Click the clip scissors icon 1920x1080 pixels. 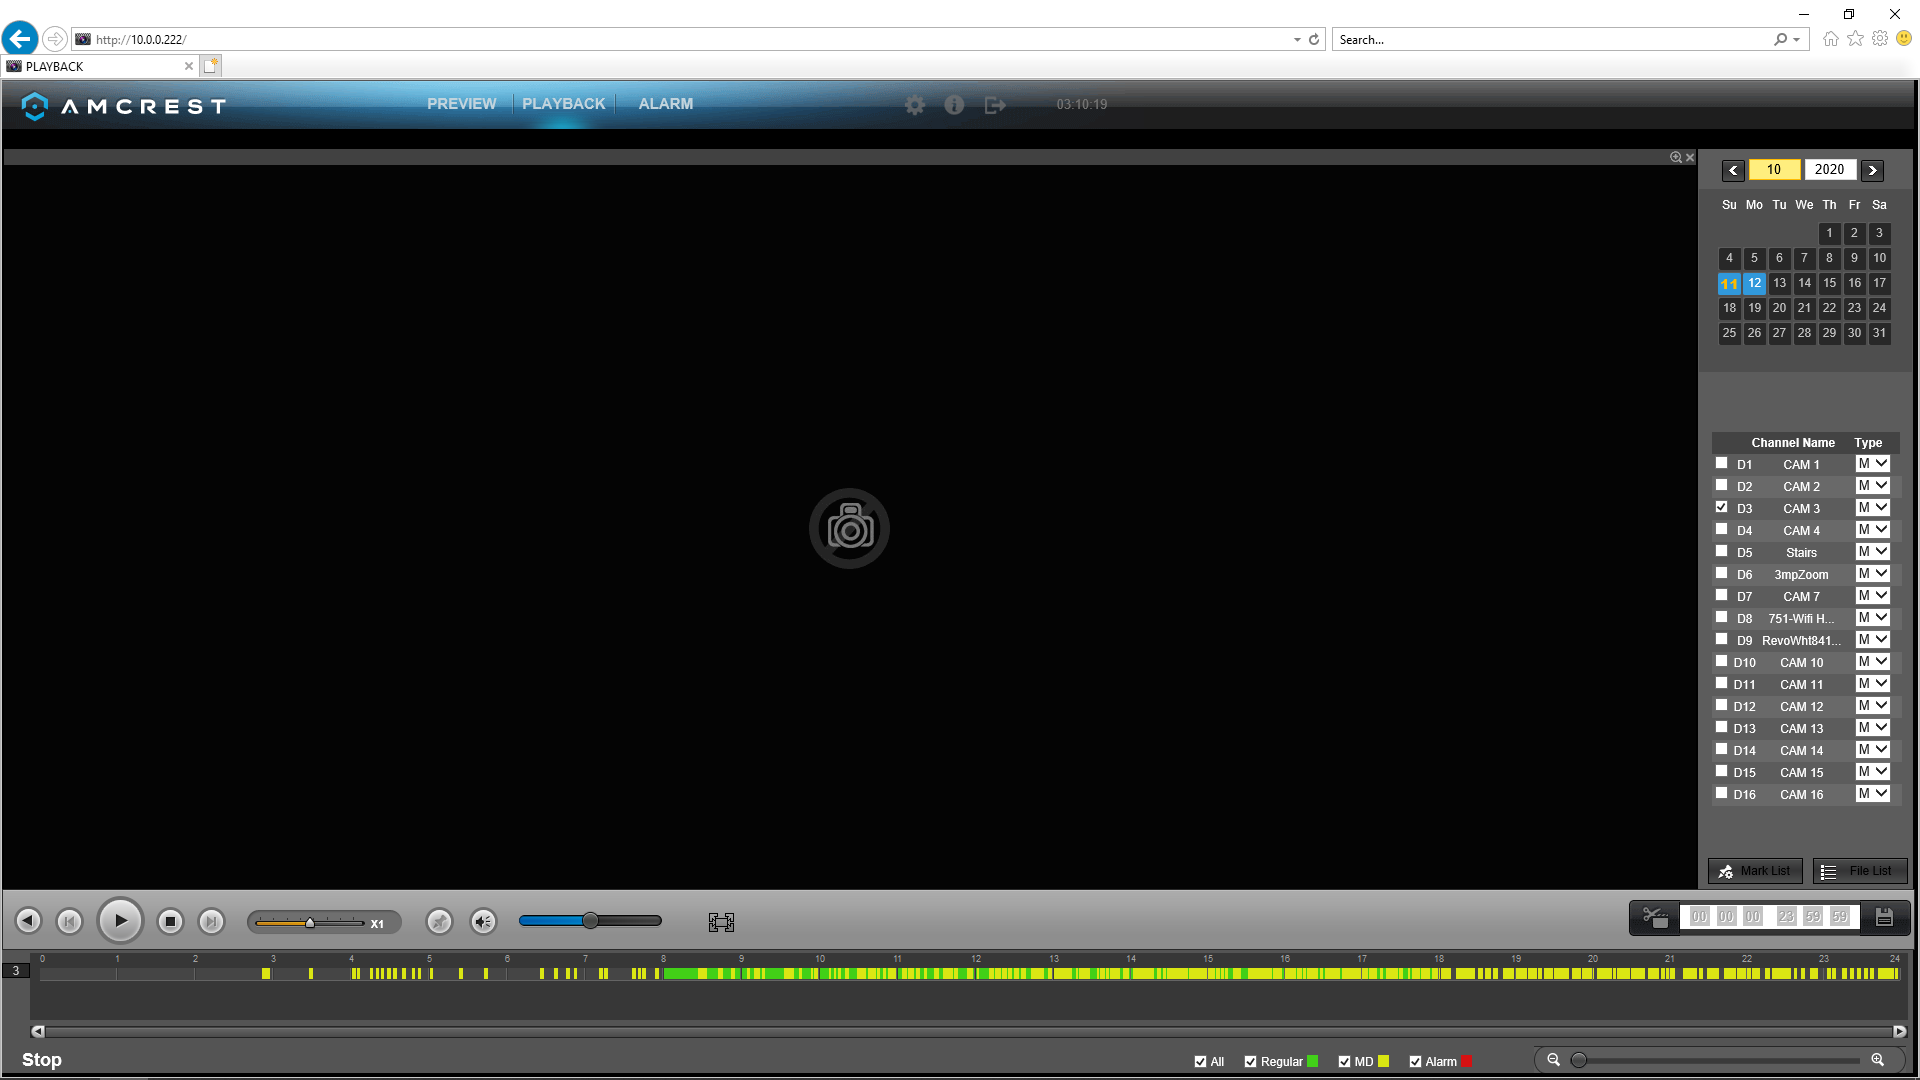1655,917
